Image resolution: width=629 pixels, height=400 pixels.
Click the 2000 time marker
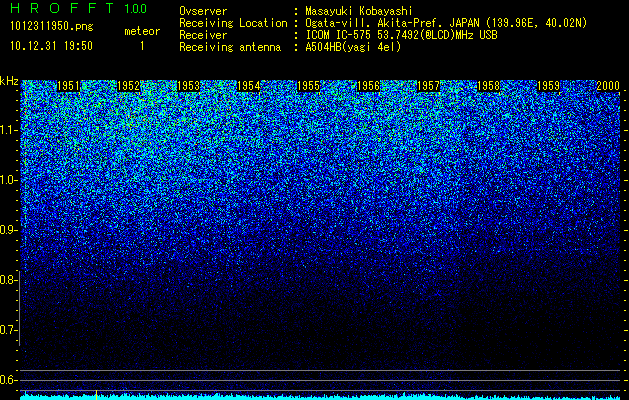pyautogui.click(x=608, y=86)
